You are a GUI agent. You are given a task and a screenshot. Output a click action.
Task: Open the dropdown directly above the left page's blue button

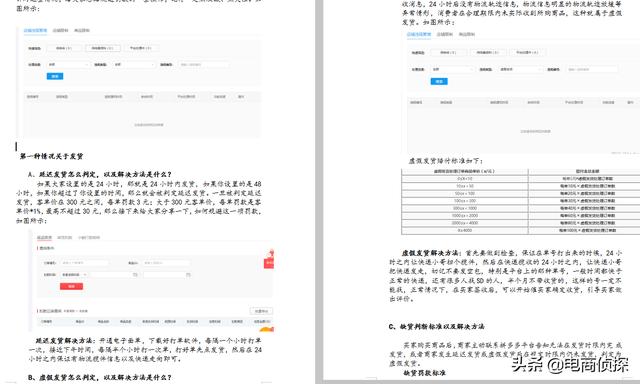pyautogui.click(x=68, y=64)
